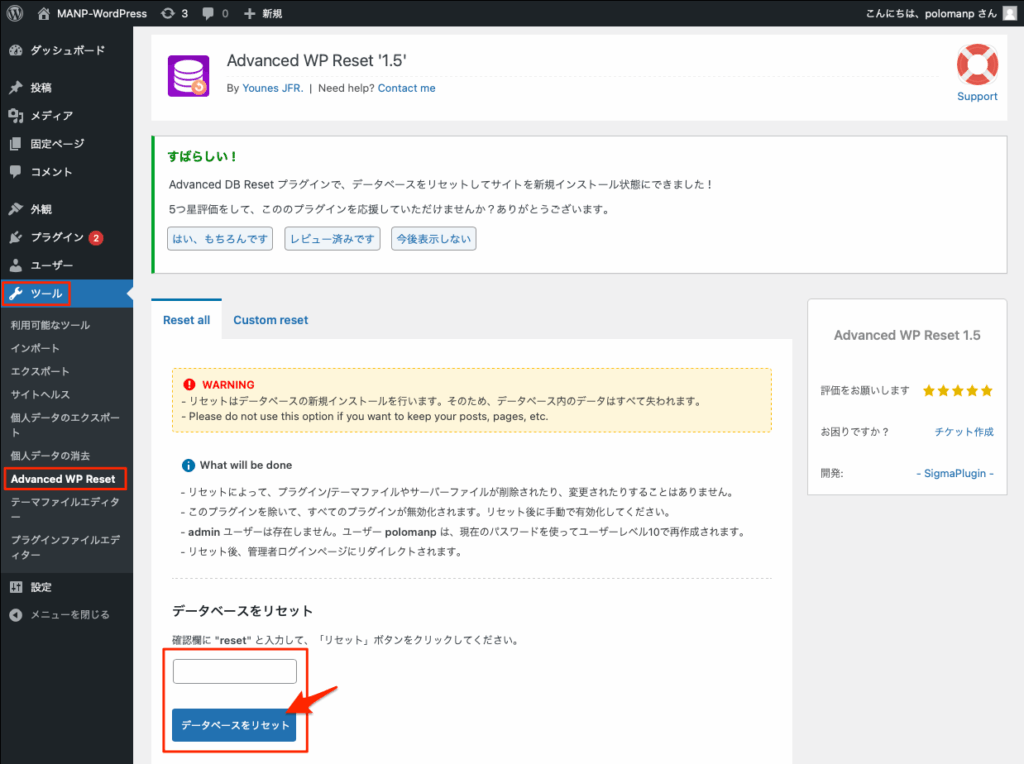Click 新規 in the admin bar
The width and height of the screenshot is (1024, 764).
(x=272, y=13)
